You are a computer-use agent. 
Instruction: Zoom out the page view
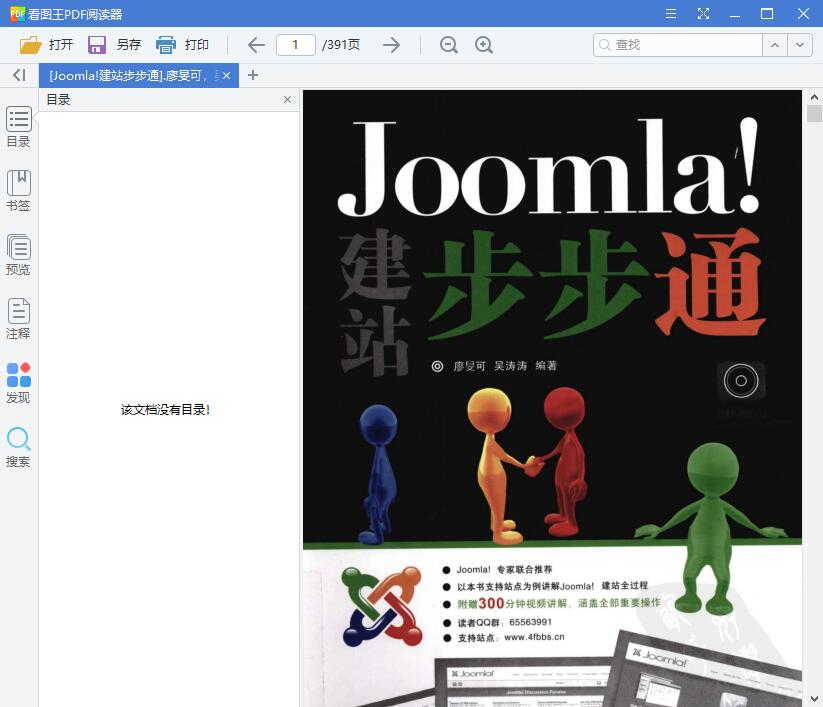(x=448, y=45)
